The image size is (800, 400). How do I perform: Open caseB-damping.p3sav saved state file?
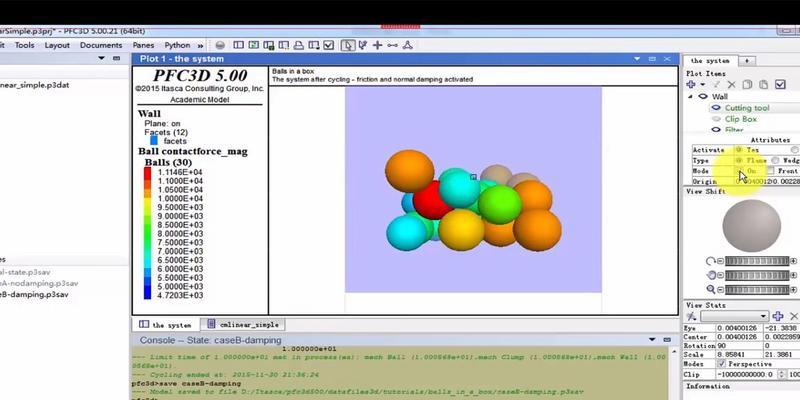pyautogui.click(x=34, y=294)
